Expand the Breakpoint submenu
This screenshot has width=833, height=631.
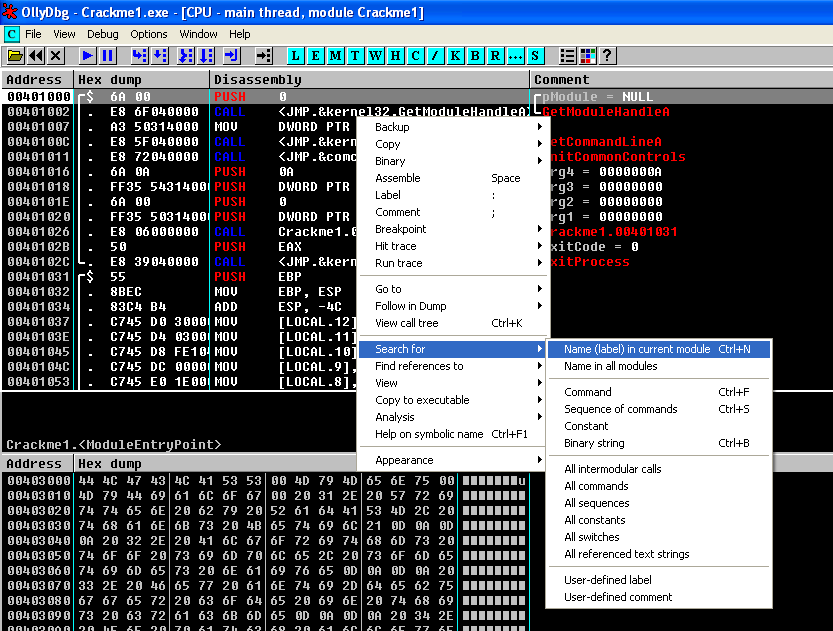point(453,229)
